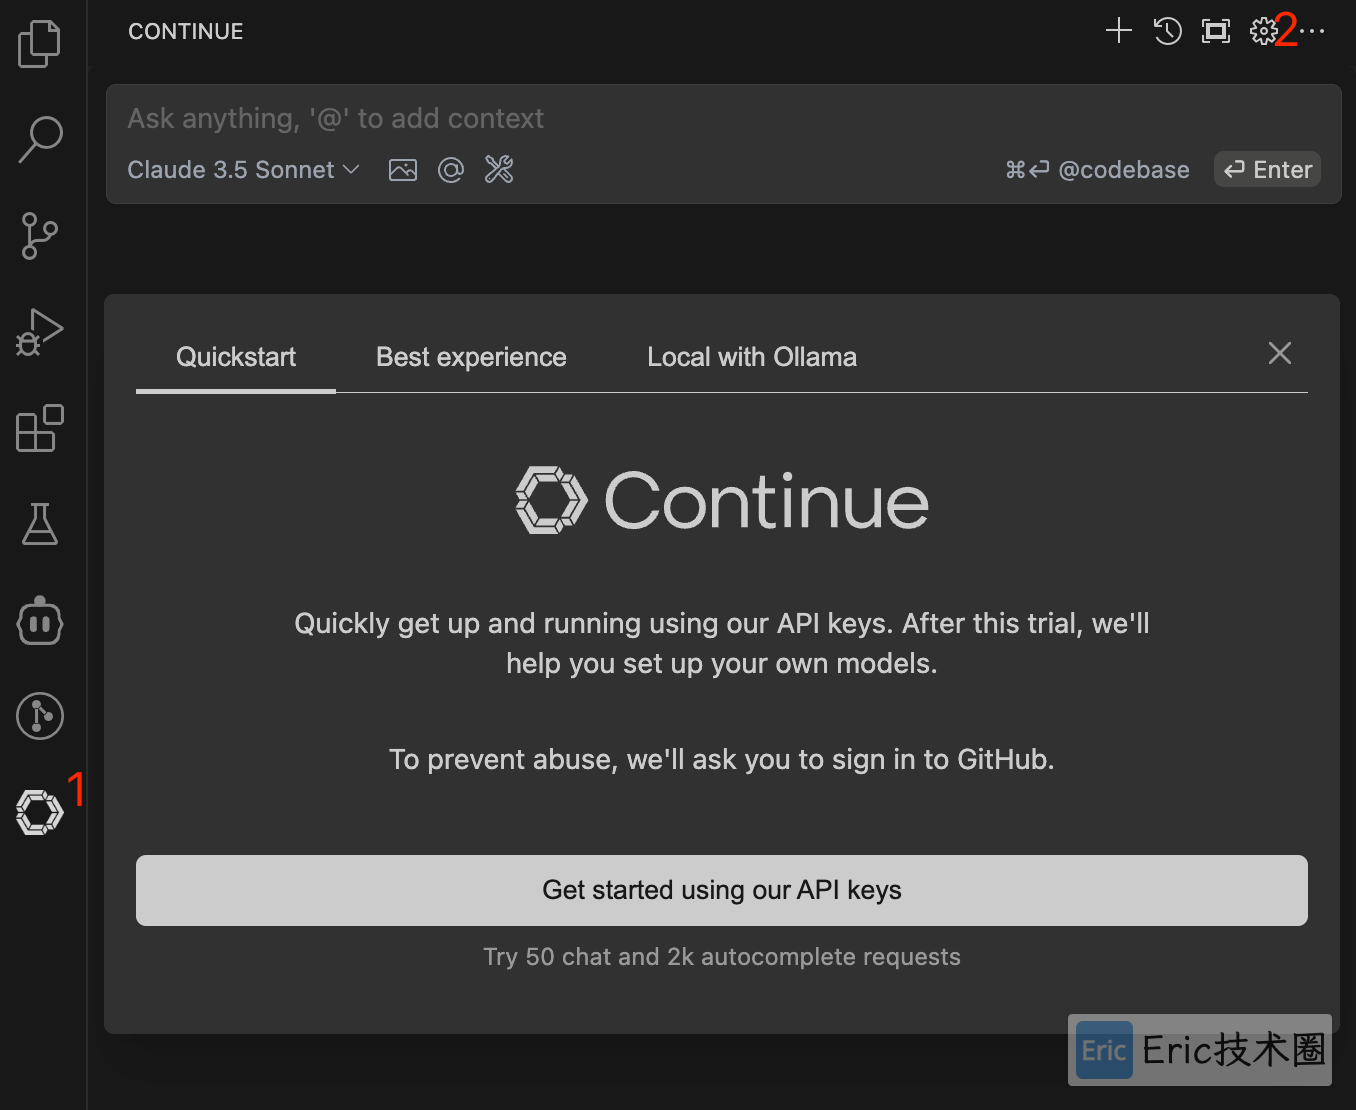Open the Continue extension in the activity bar
This screenshot has height=1110, width=1356.
[40, 811]
